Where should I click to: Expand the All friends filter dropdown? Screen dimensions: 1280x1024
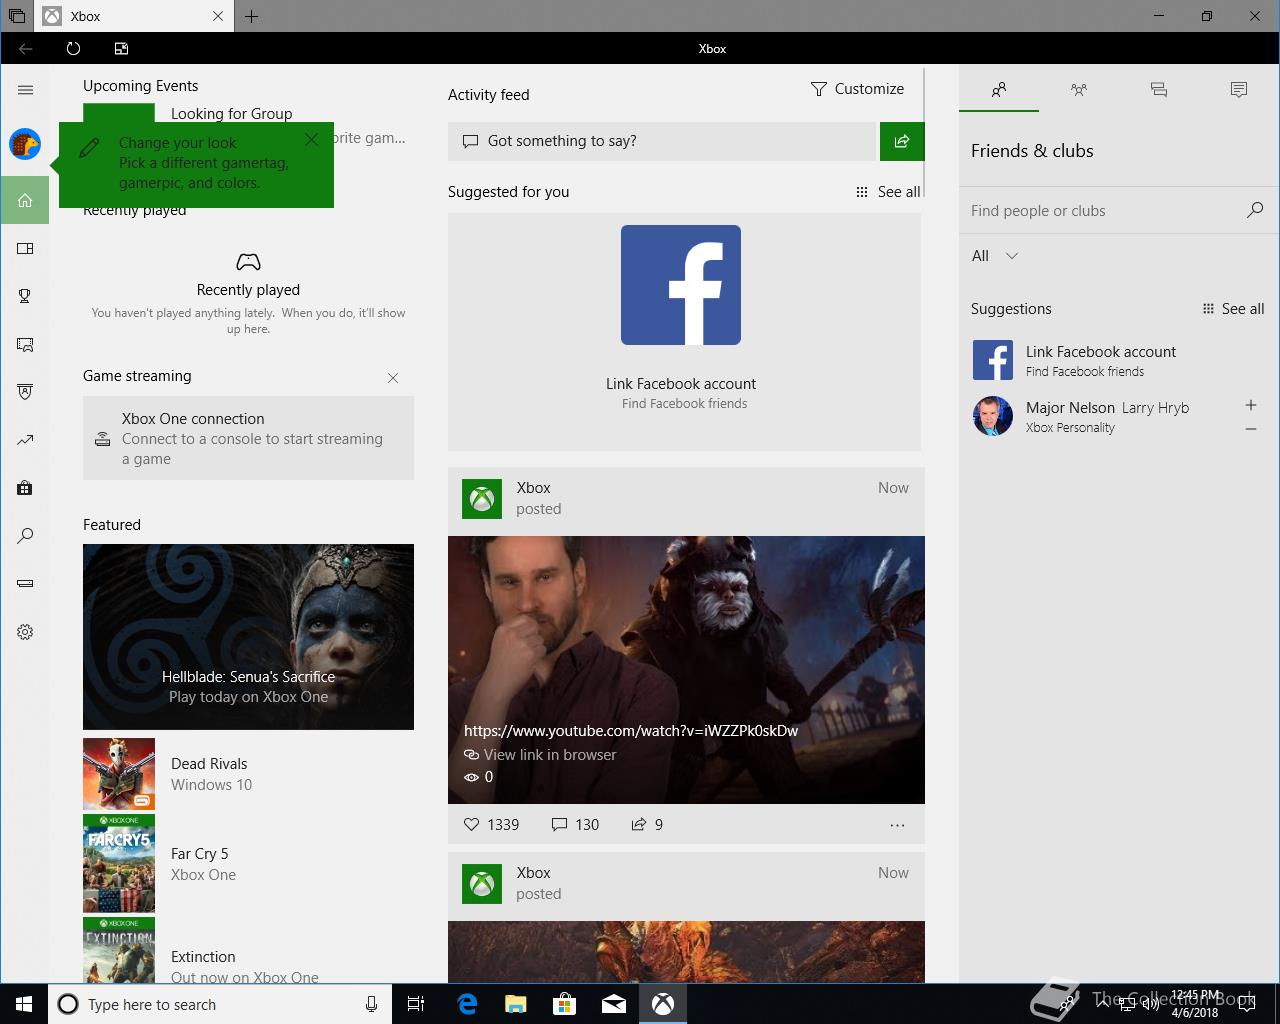pos(995,256)
